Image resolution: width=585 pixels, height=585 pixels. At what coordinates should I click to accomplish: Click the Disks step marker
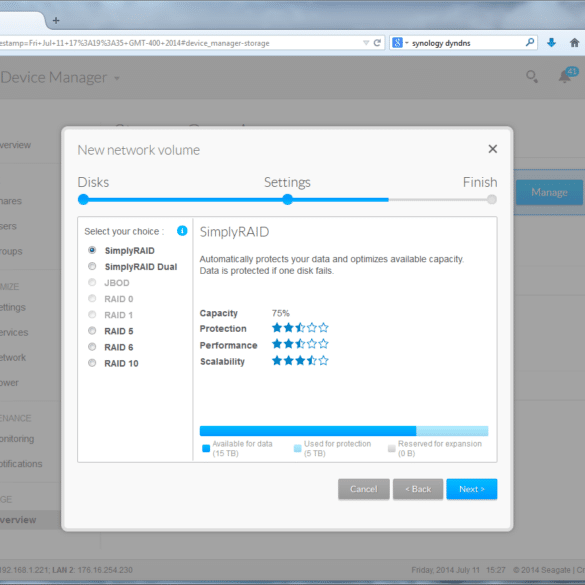coord(83,200)
